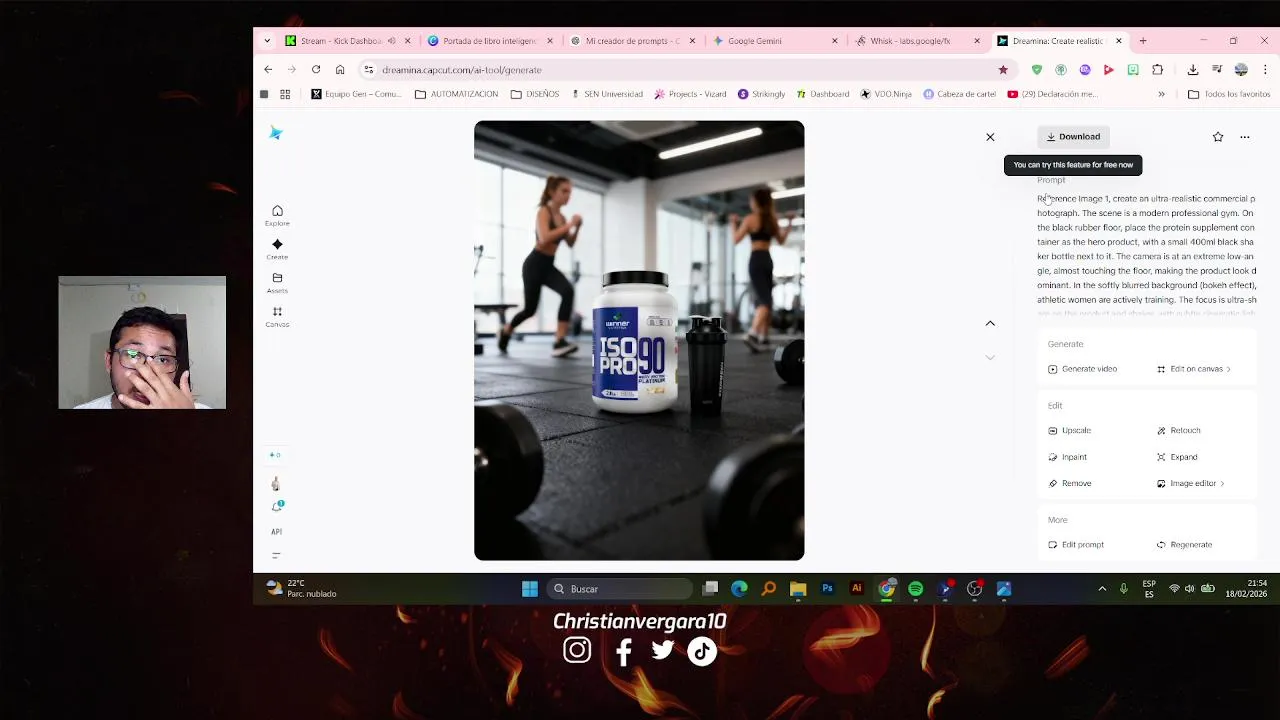Open the credits counter in sidebar
The width and height of the screenshot is (1280, 720).
pos(275,455)
